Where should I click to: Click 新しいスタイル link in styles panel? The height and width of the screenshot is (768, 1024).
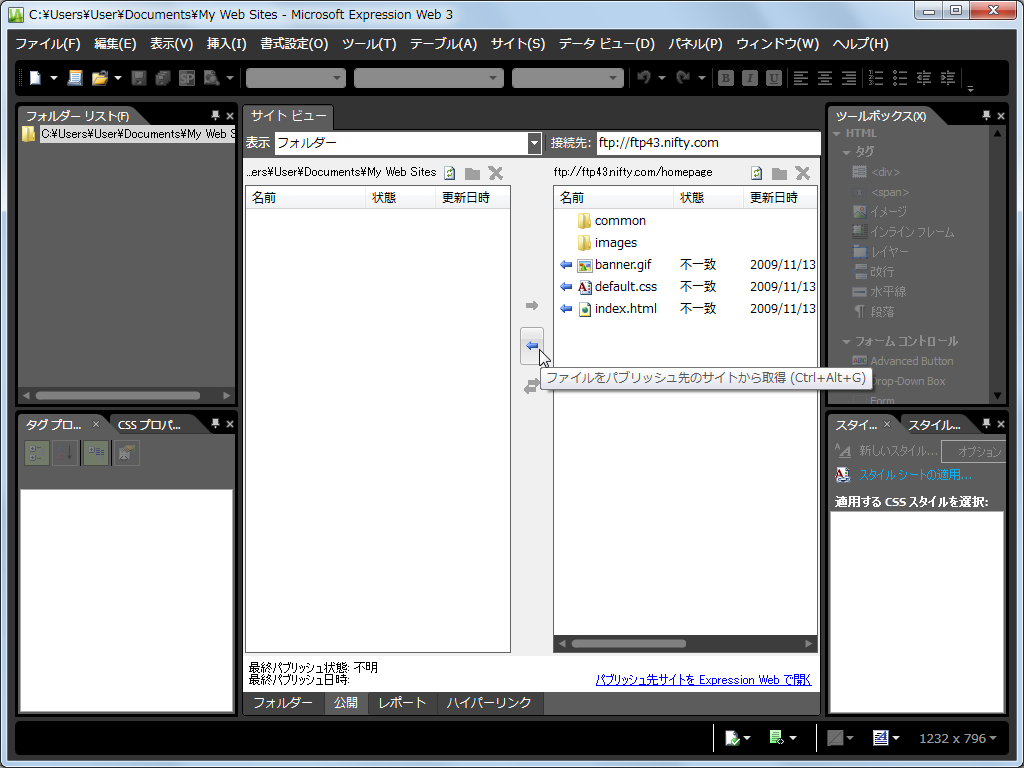pos(898,451)
